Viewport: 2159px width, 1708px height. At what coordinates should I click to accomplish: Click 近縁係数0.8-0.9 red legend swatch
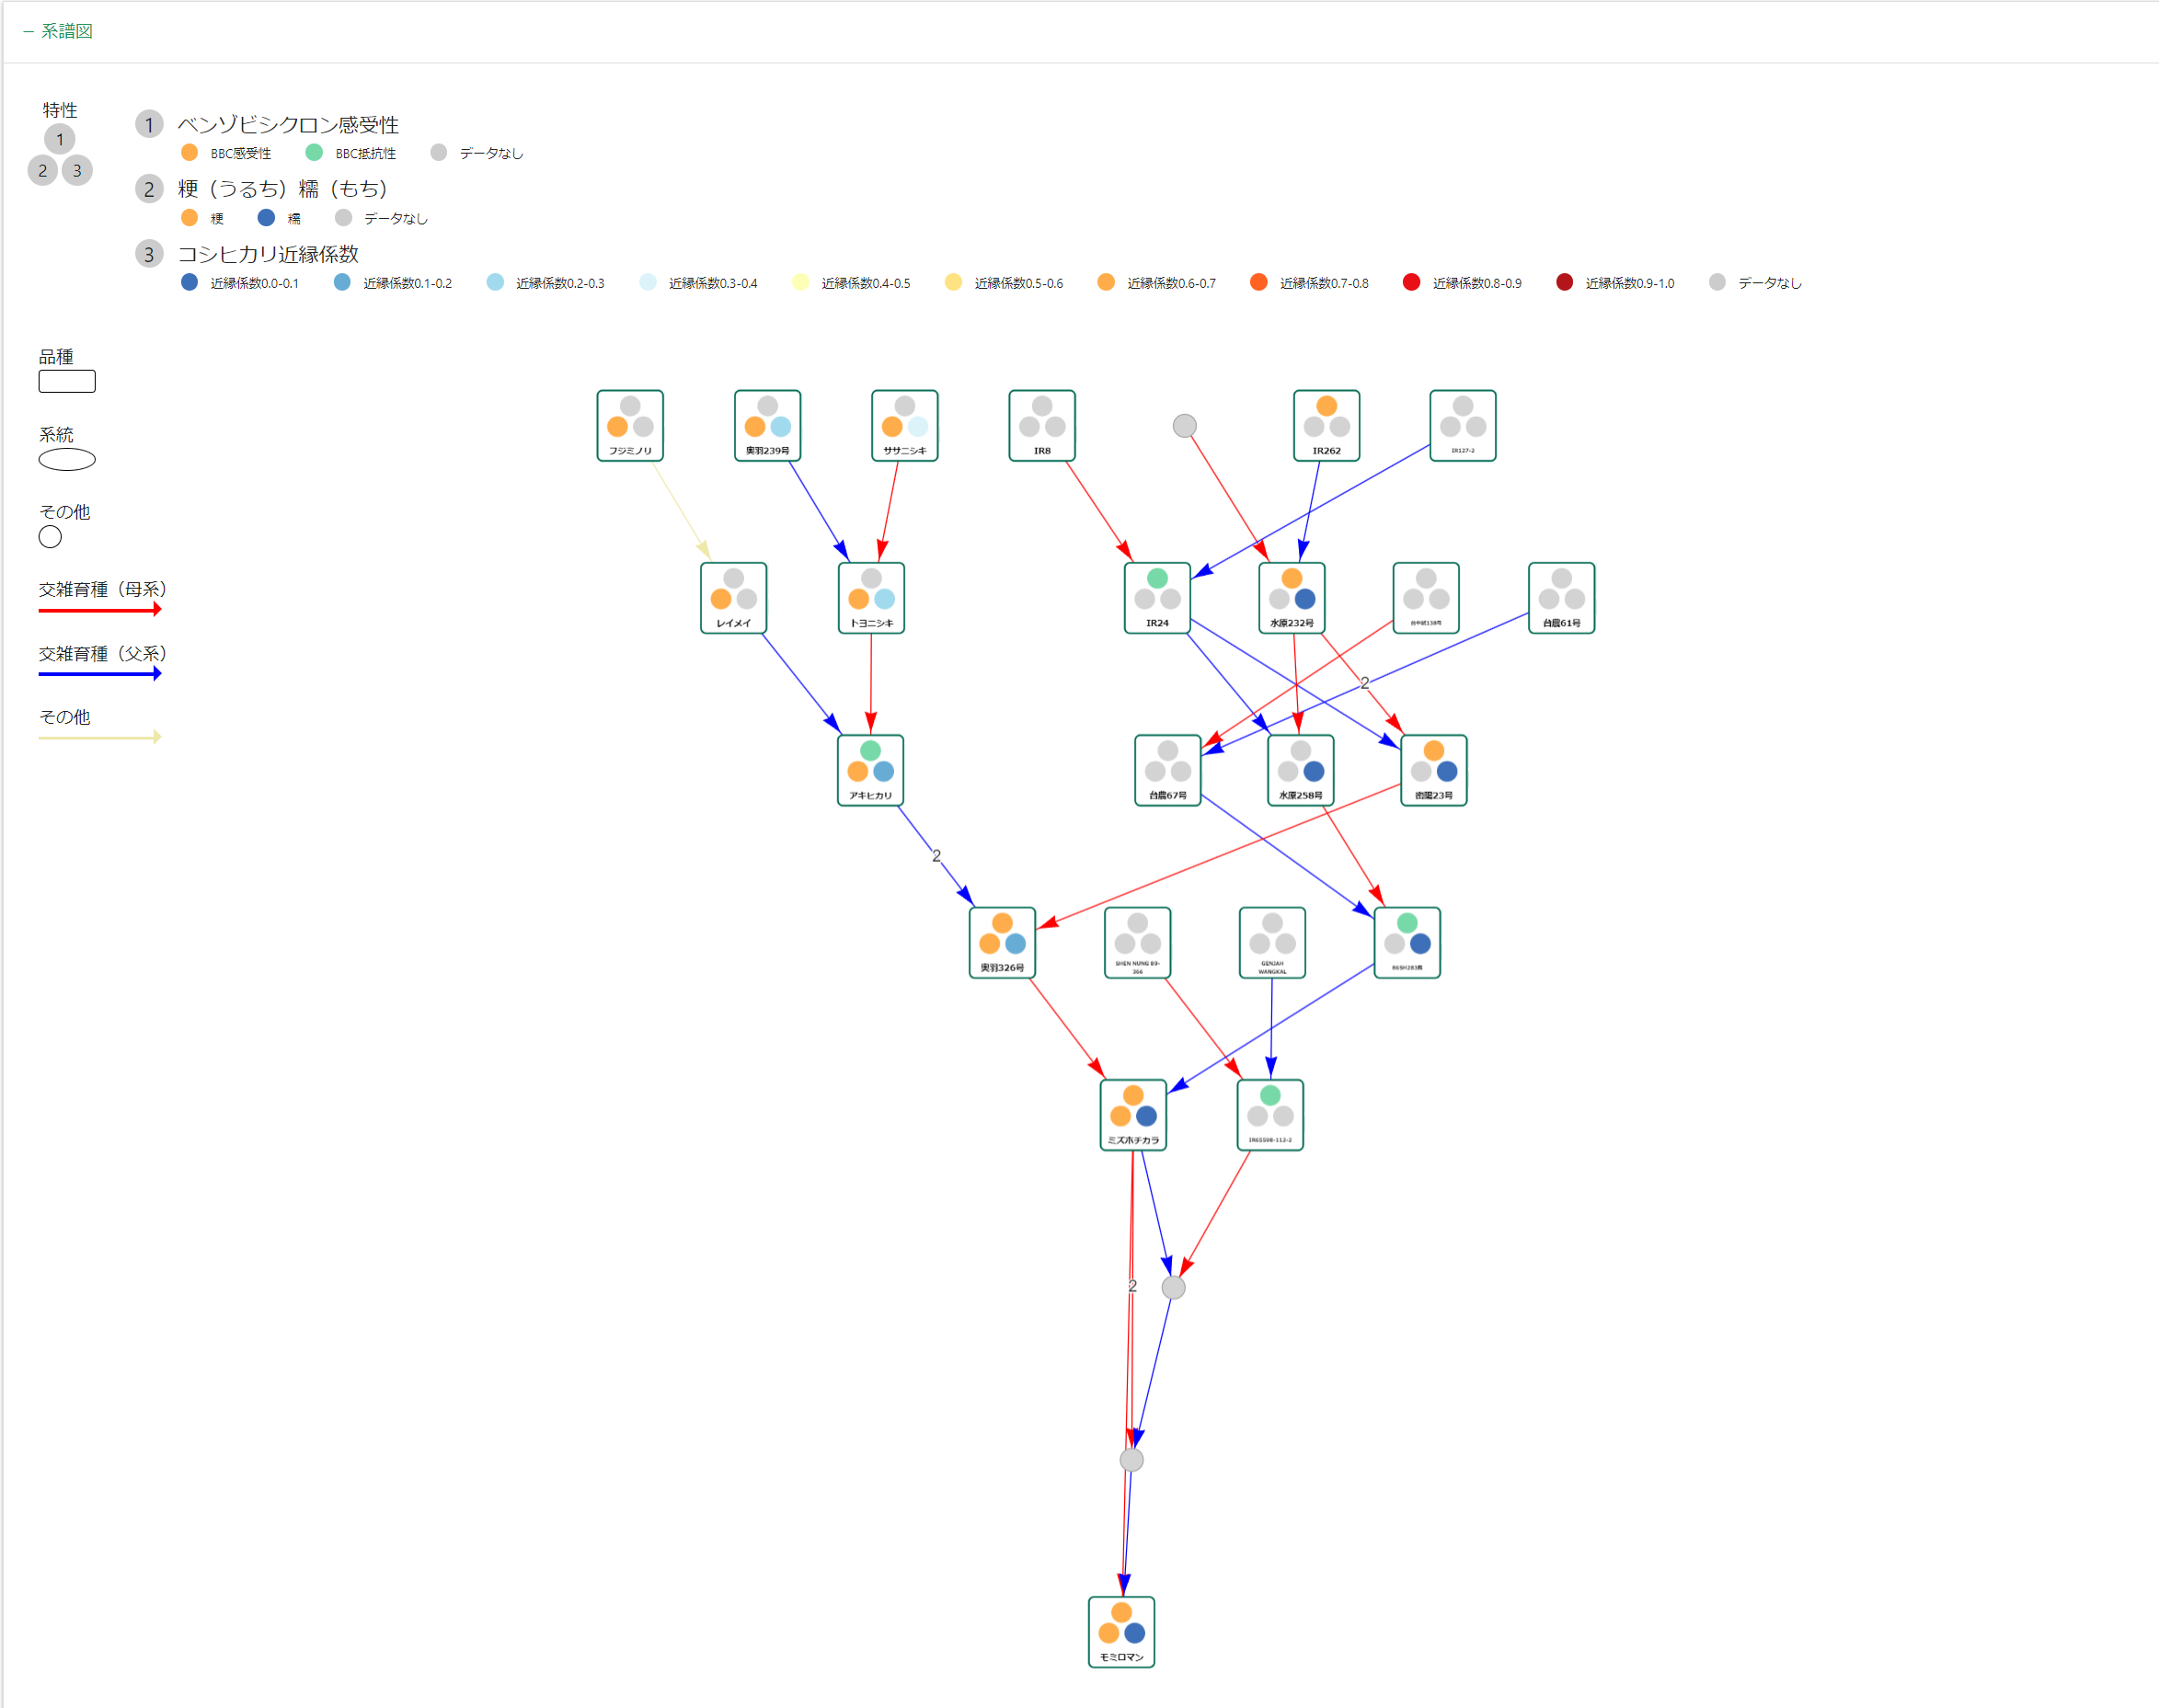(1411, 283)
